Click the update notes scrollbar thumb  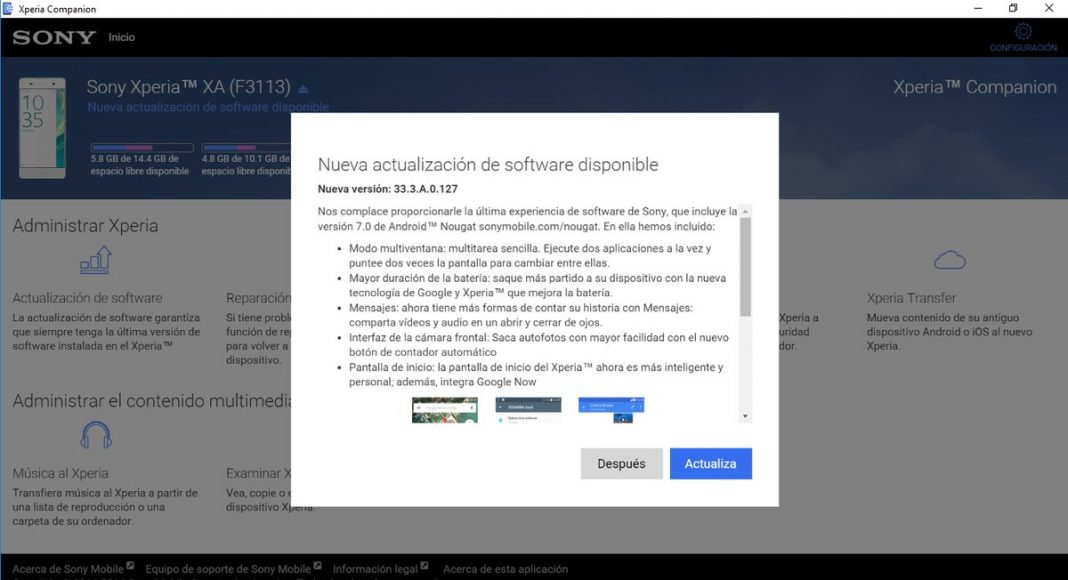pyautogui.click(x=745, y=267)
